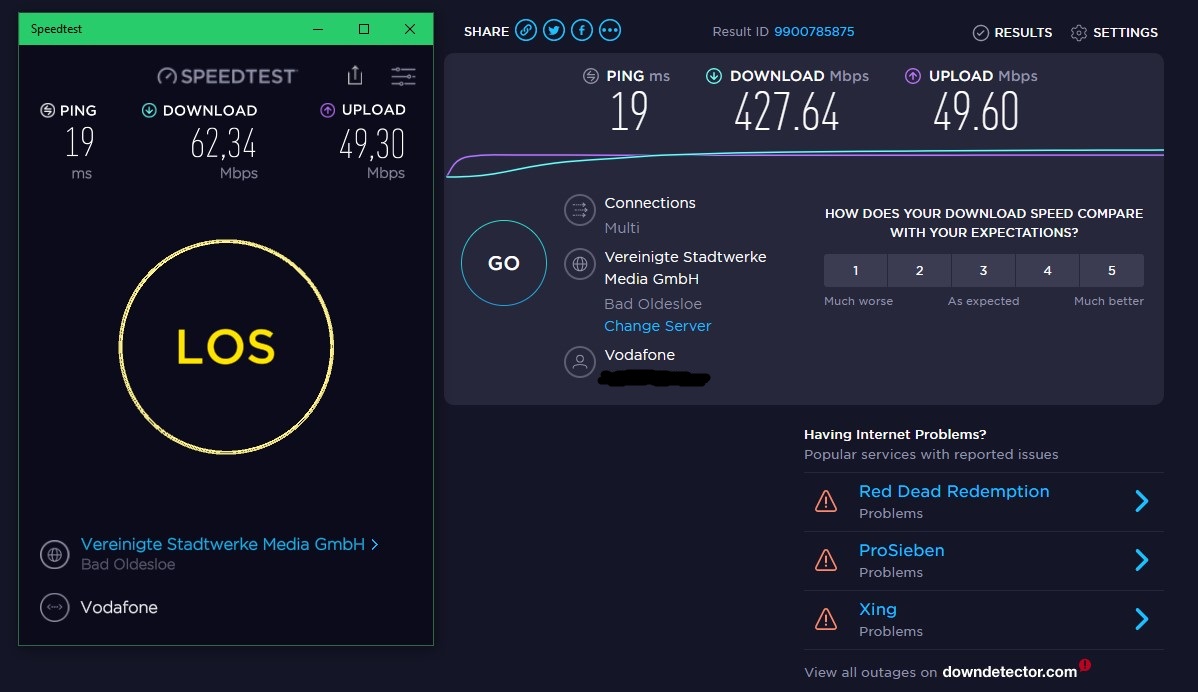The height and width of the screenshot is (692, 1198).
Task: Click the Connections arrows icon
Action: (580, 210)
